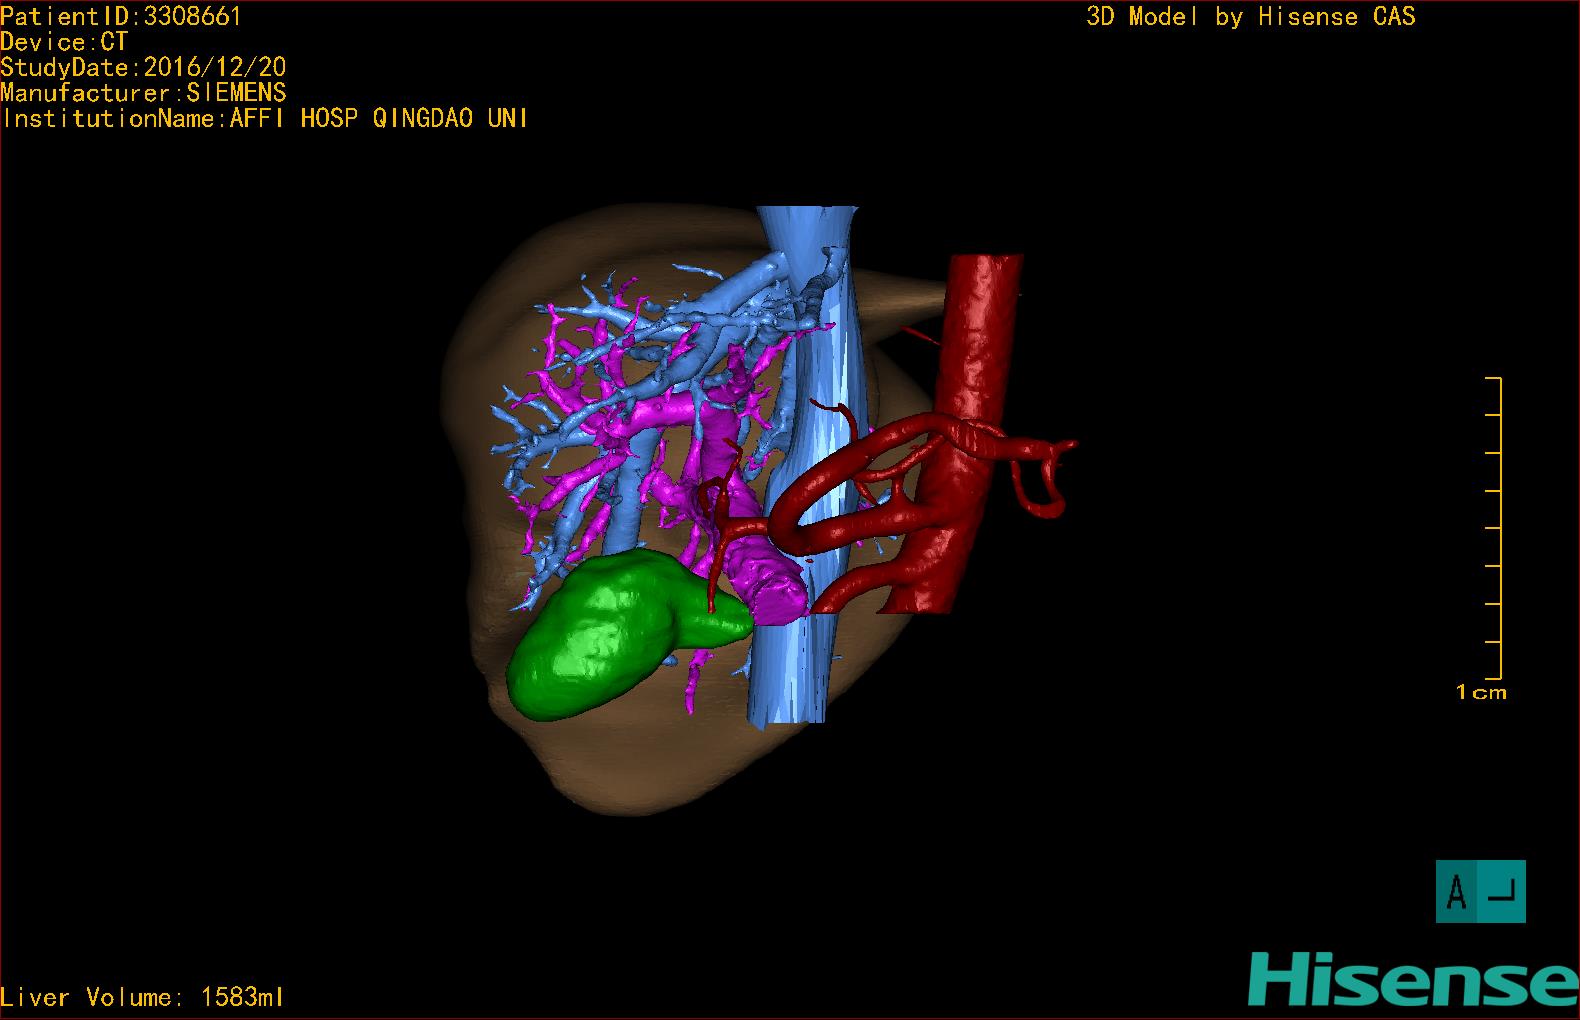Click the orientation cube labeled A

pos(1480,891)
